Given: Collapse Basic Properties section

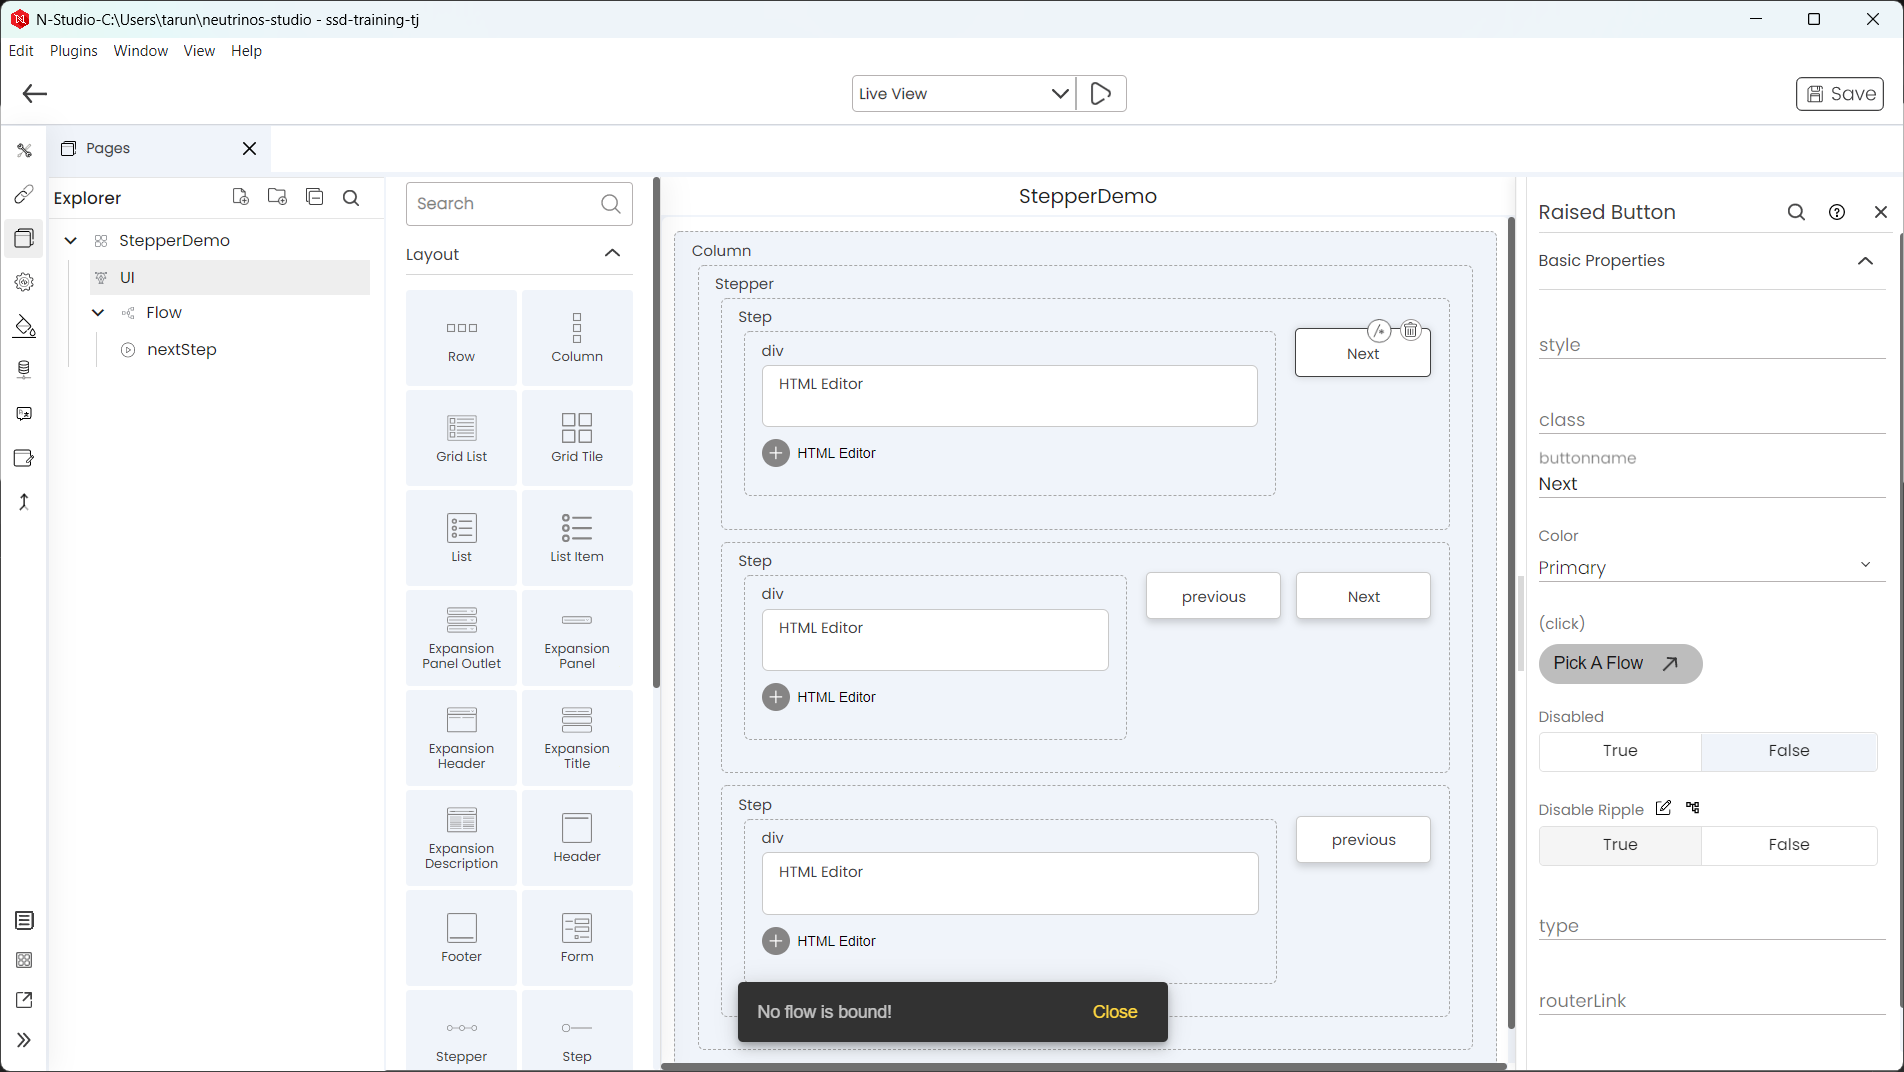Looking at the screenshot, I should 1865,261.
